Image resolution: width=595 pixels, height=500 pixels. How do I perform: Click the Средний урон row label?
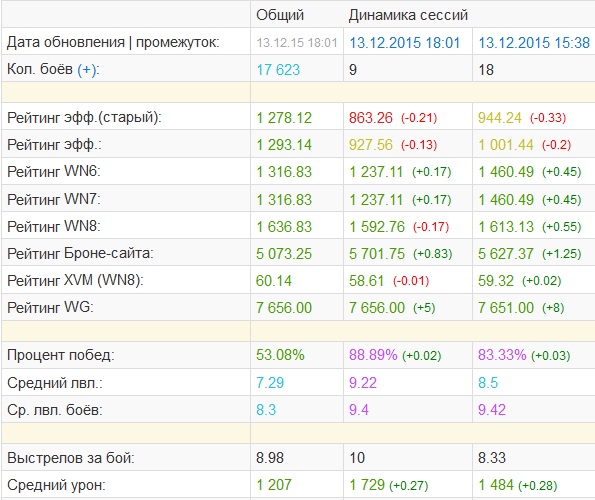(56, 485)
